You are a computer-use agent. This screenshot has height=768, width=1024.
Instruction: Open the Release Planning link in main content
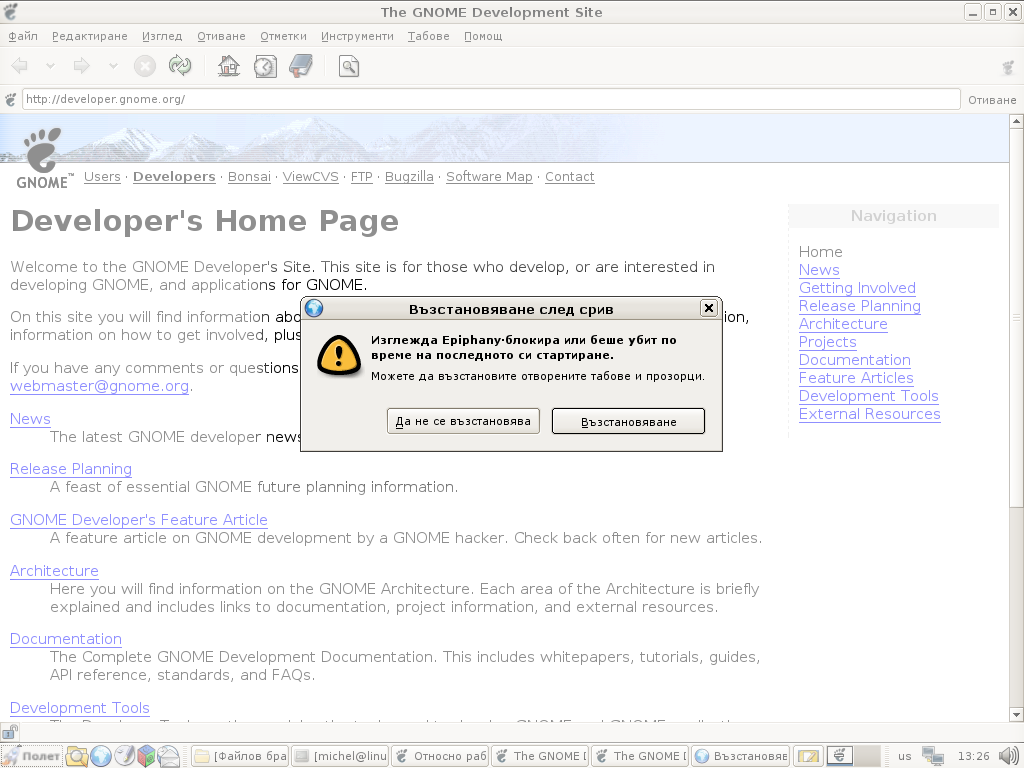(x=71, y=469)
